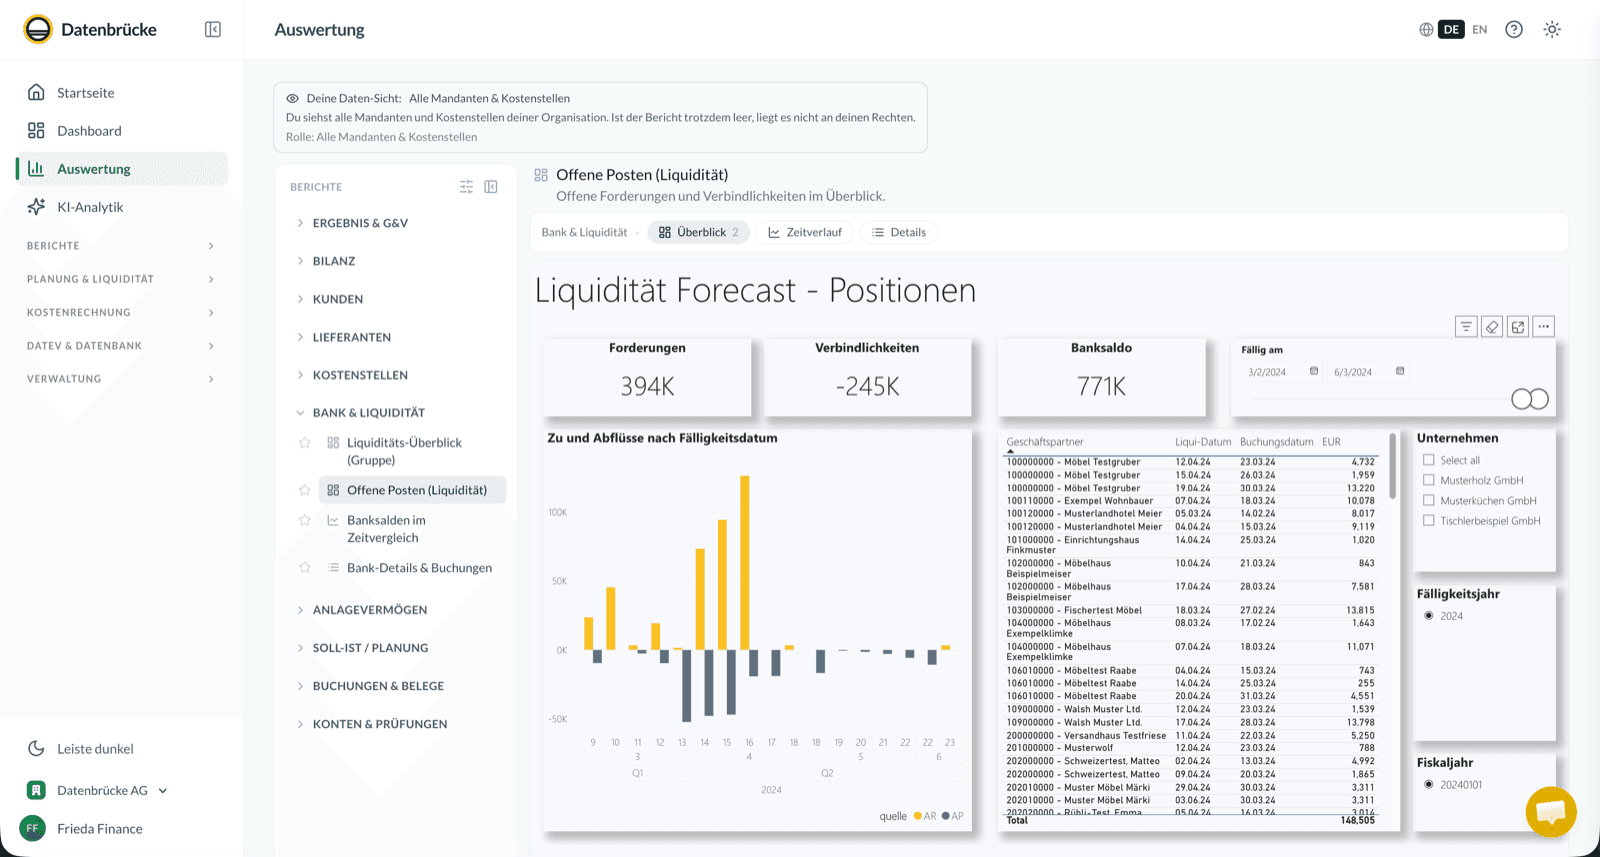
Task: Open Banksalden im Zeitvergleich report
Action: tap(412, 529)
